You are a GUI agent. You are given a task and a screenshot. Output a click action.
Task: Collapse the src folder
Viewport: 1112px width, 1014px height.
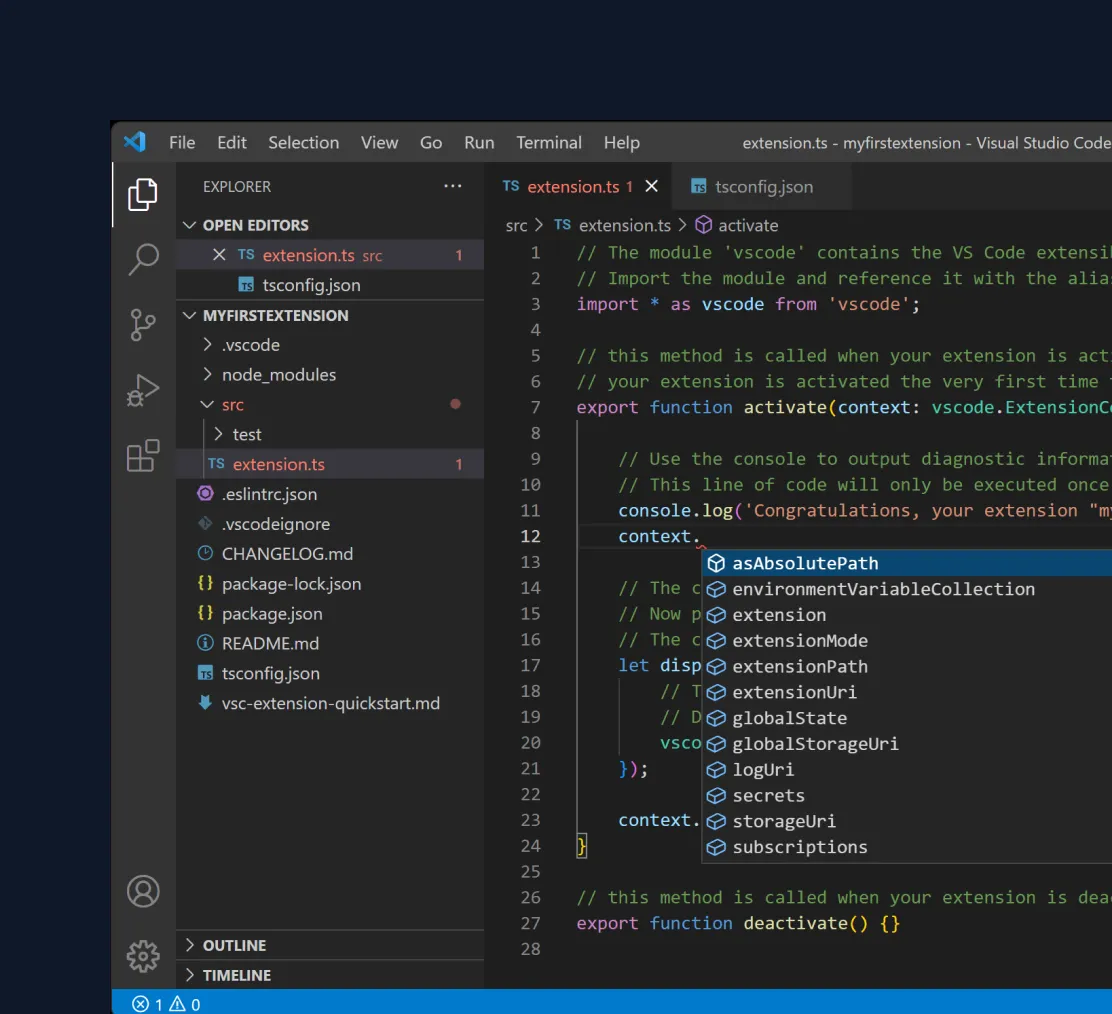pos(232,405)
